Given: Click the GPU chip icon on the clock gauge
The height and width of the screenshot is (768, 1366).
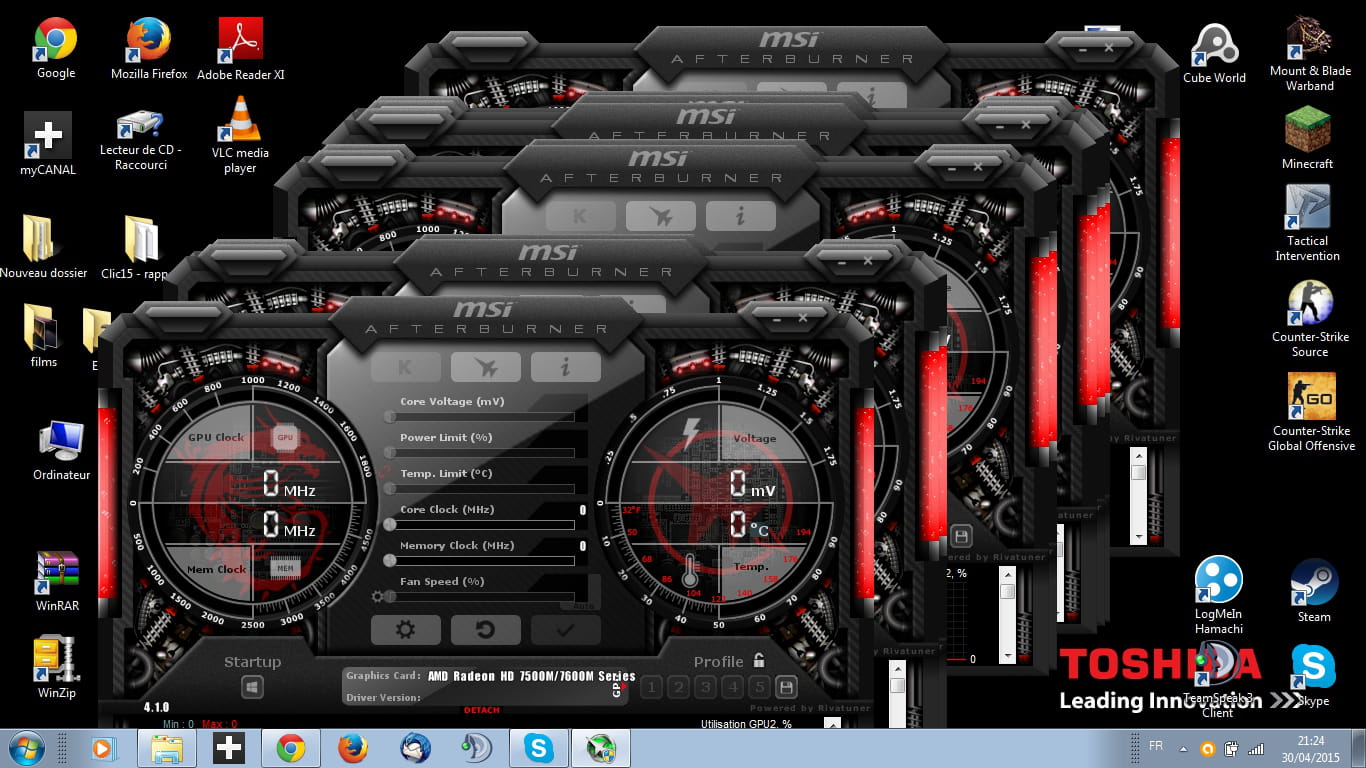Looking at the screenshot, I should coord(285,437).
